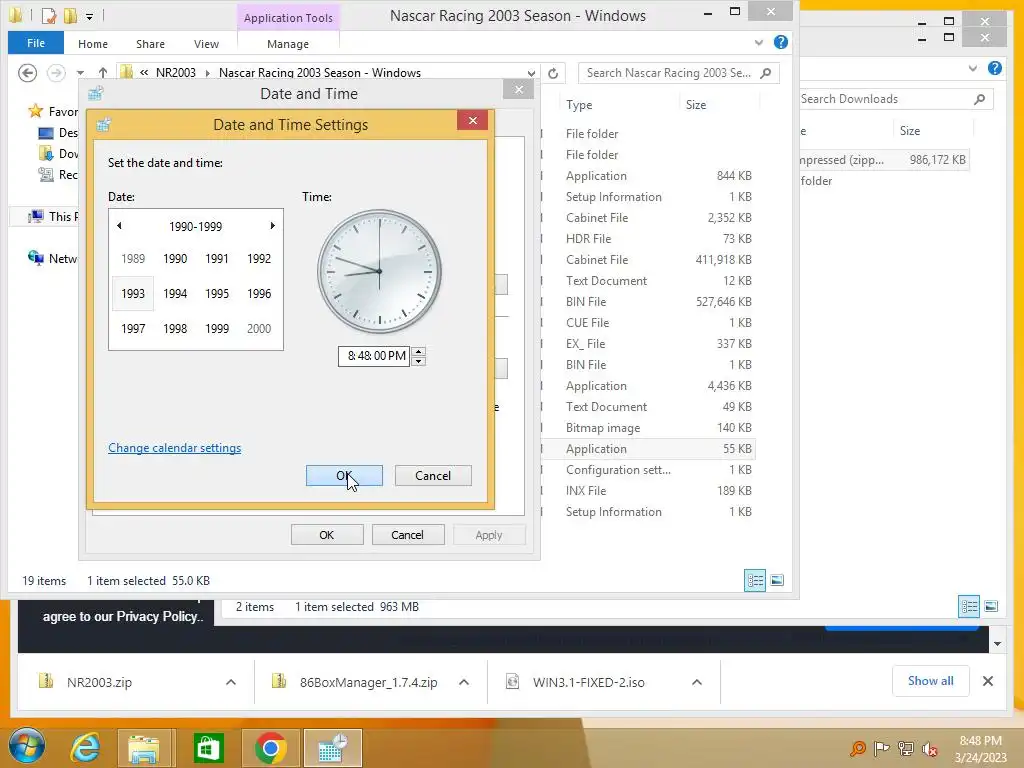This screenshot has width=1024, height=768.
Task: Open WIN3.1-FIXED-2.iso download options arrow
Action: click(697, 682)
